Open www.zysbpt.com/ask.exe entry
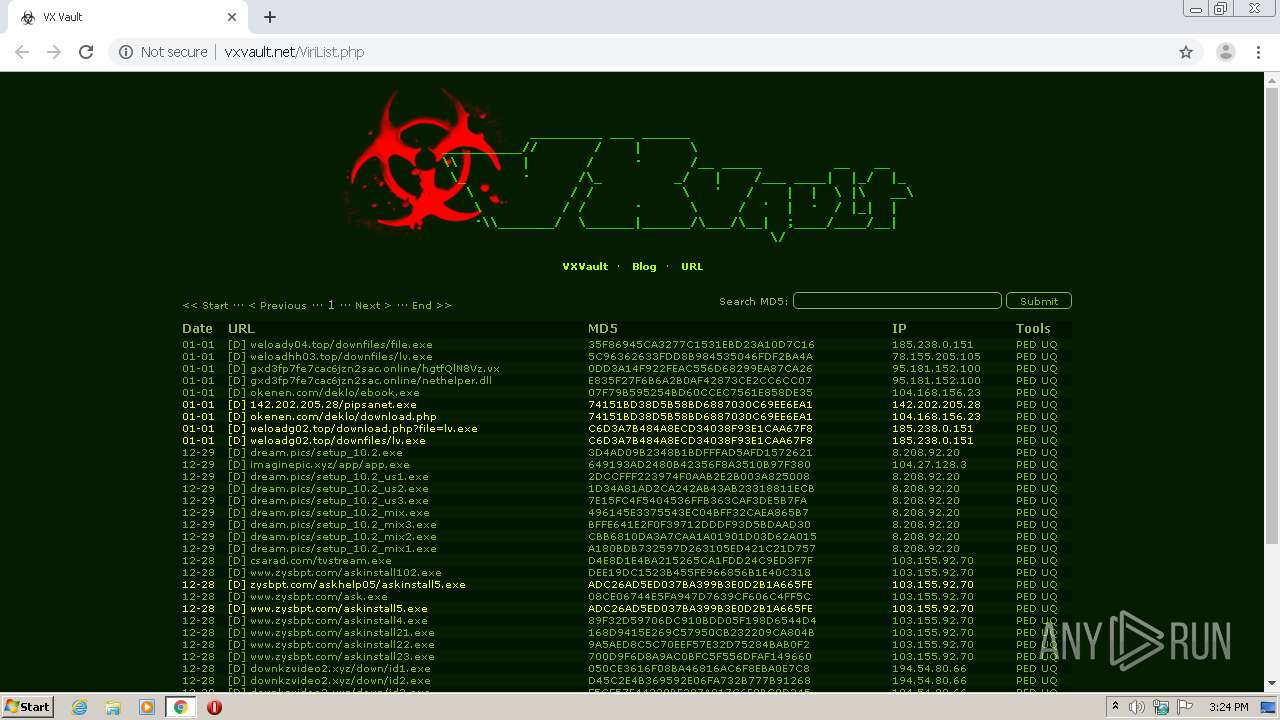Screen dimensions: 1280x720 point(318,597)
